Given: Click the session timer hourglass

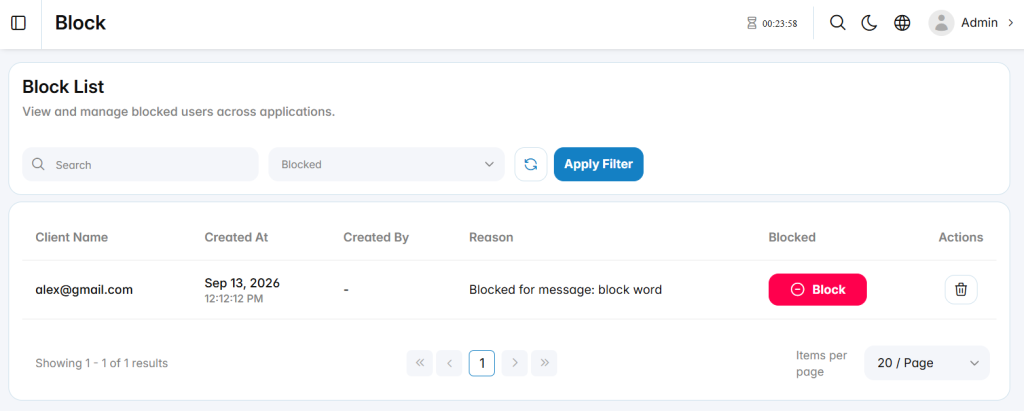Looking at the screenshot, I should 752,24.
